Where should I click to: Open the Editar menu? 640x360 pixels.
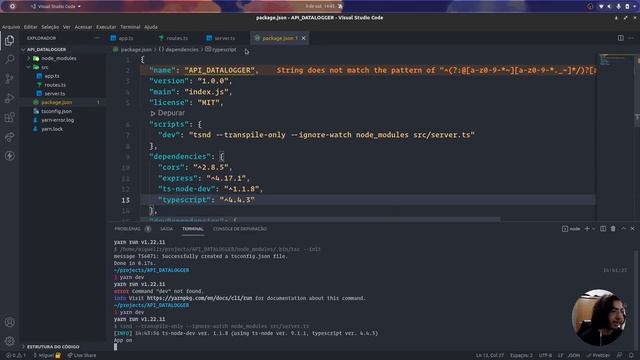(x=31, y=27)
